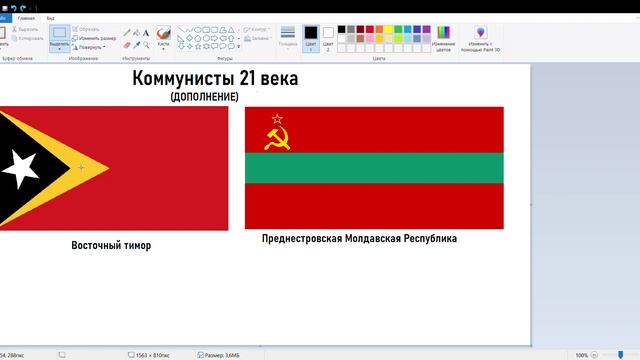Choose the pink rose palette swatch

[370, 38]
